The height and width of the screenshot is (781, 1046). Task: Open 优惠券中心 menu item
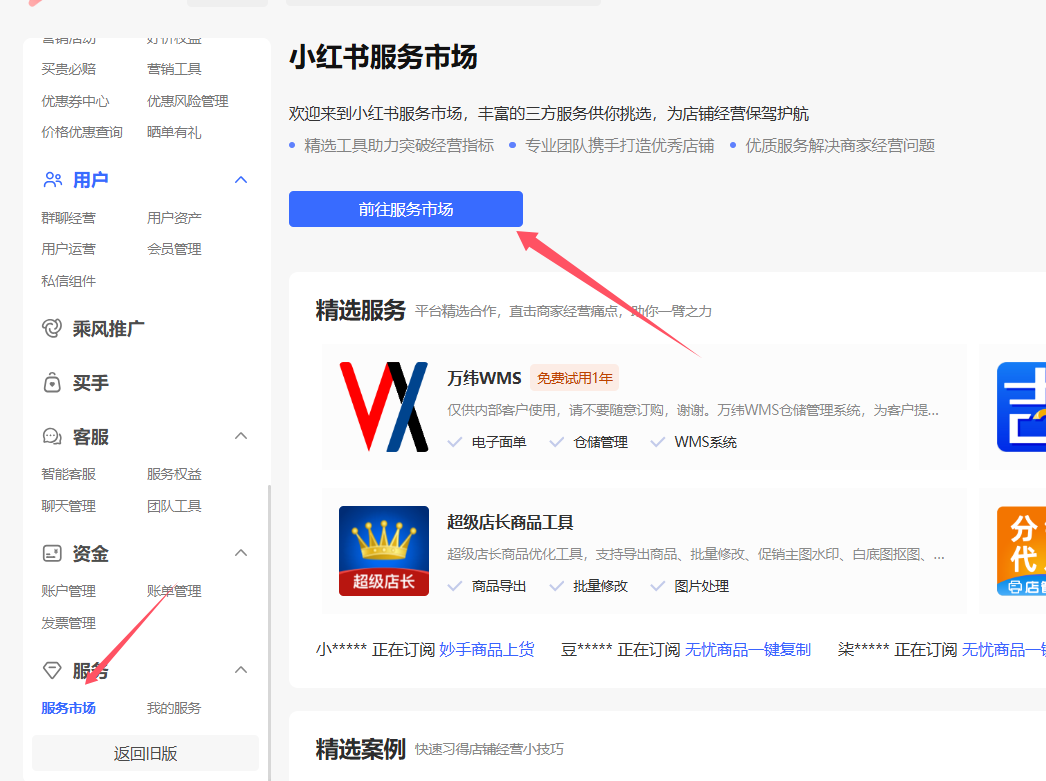[x=75, y=101]
